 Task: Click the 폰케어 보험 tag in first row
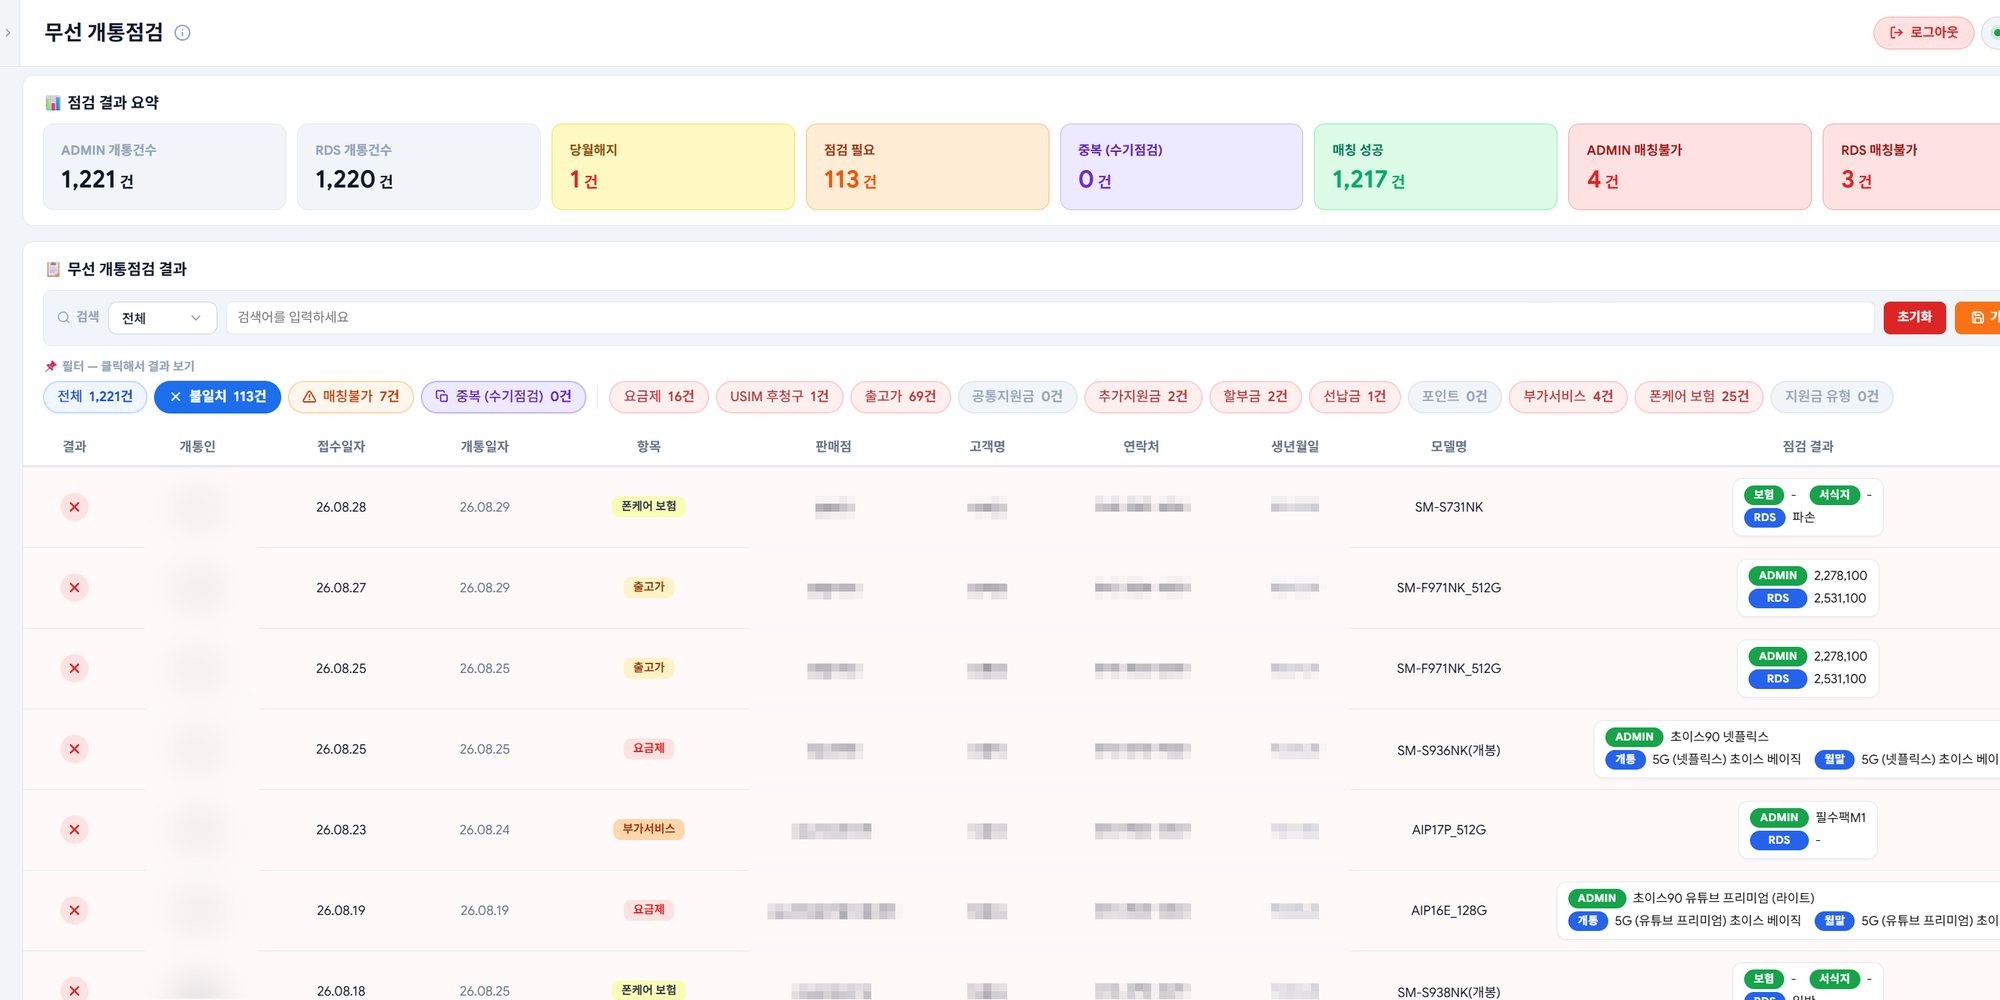(x=649, y=507)
